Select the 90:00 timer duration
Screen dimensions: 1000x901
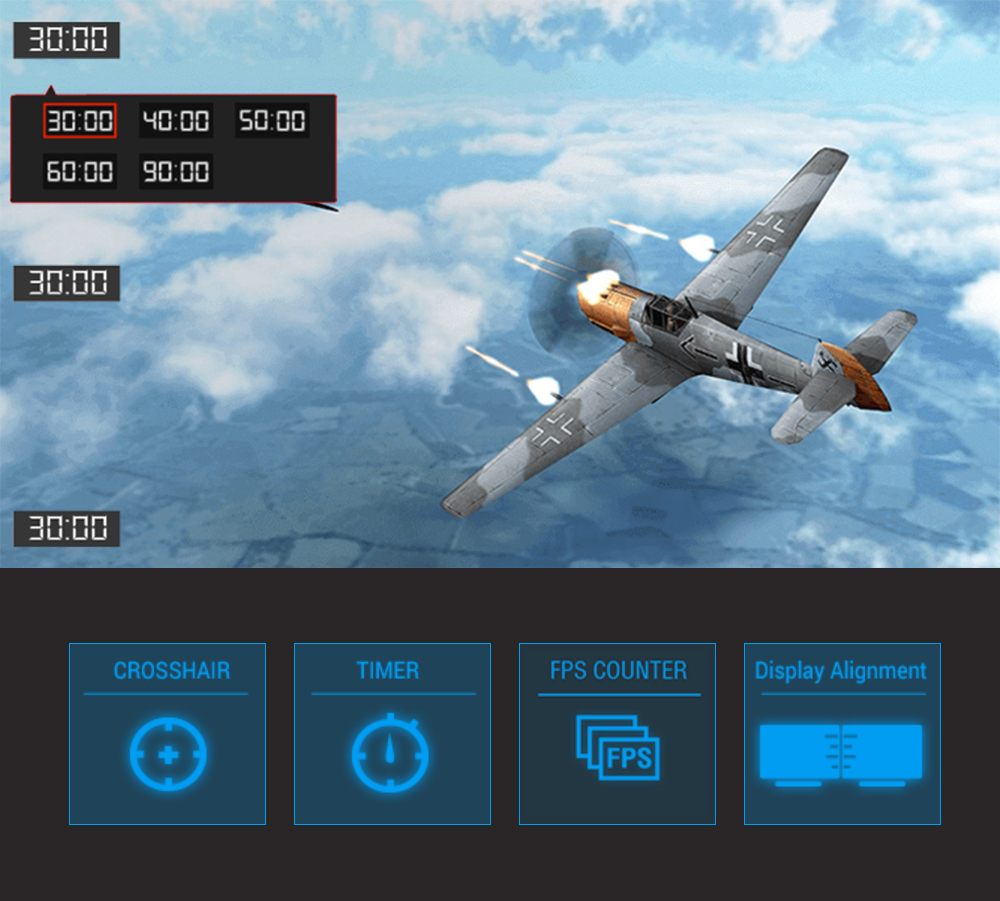pos(176,172)
